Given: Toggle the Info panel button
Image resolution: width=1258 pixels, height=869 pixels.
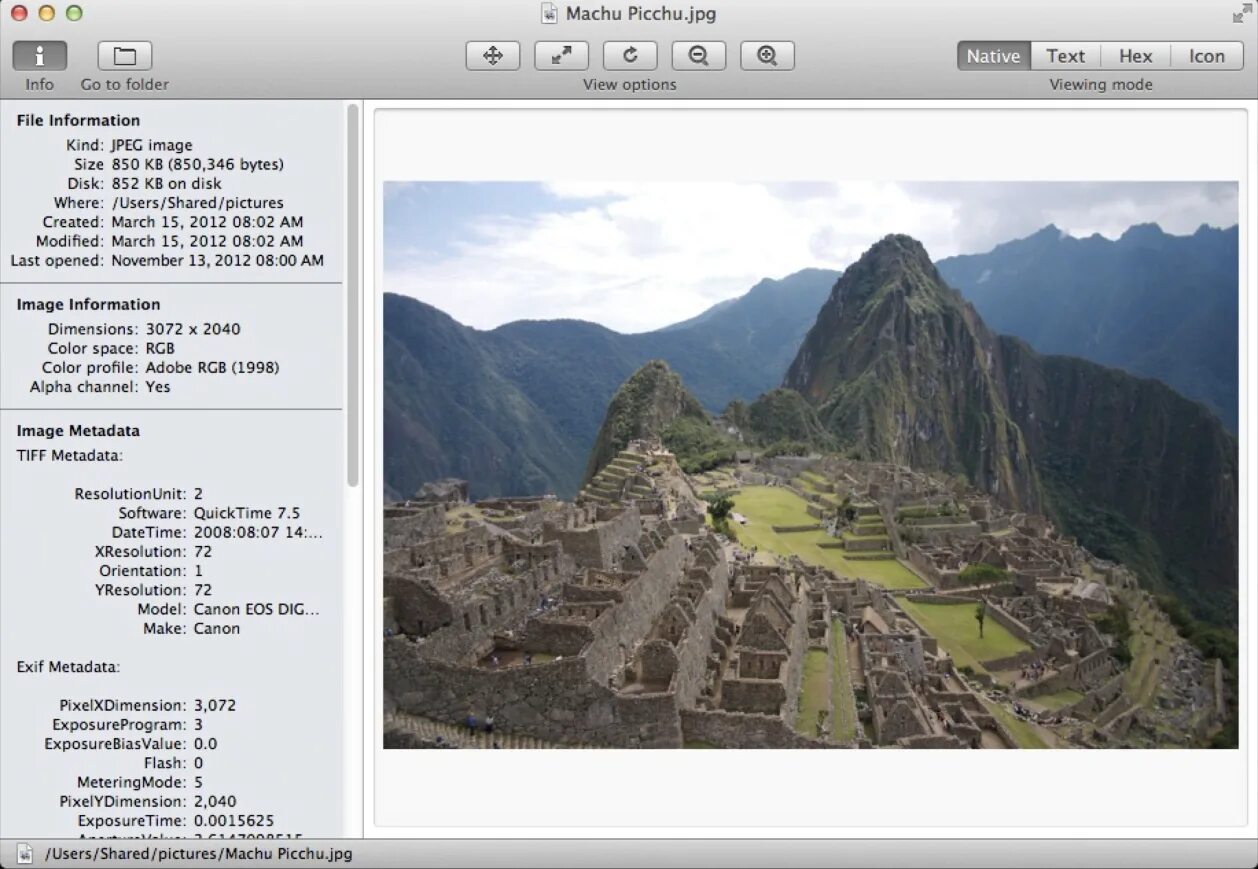Looking at the screenshot, I should point(40,56).
